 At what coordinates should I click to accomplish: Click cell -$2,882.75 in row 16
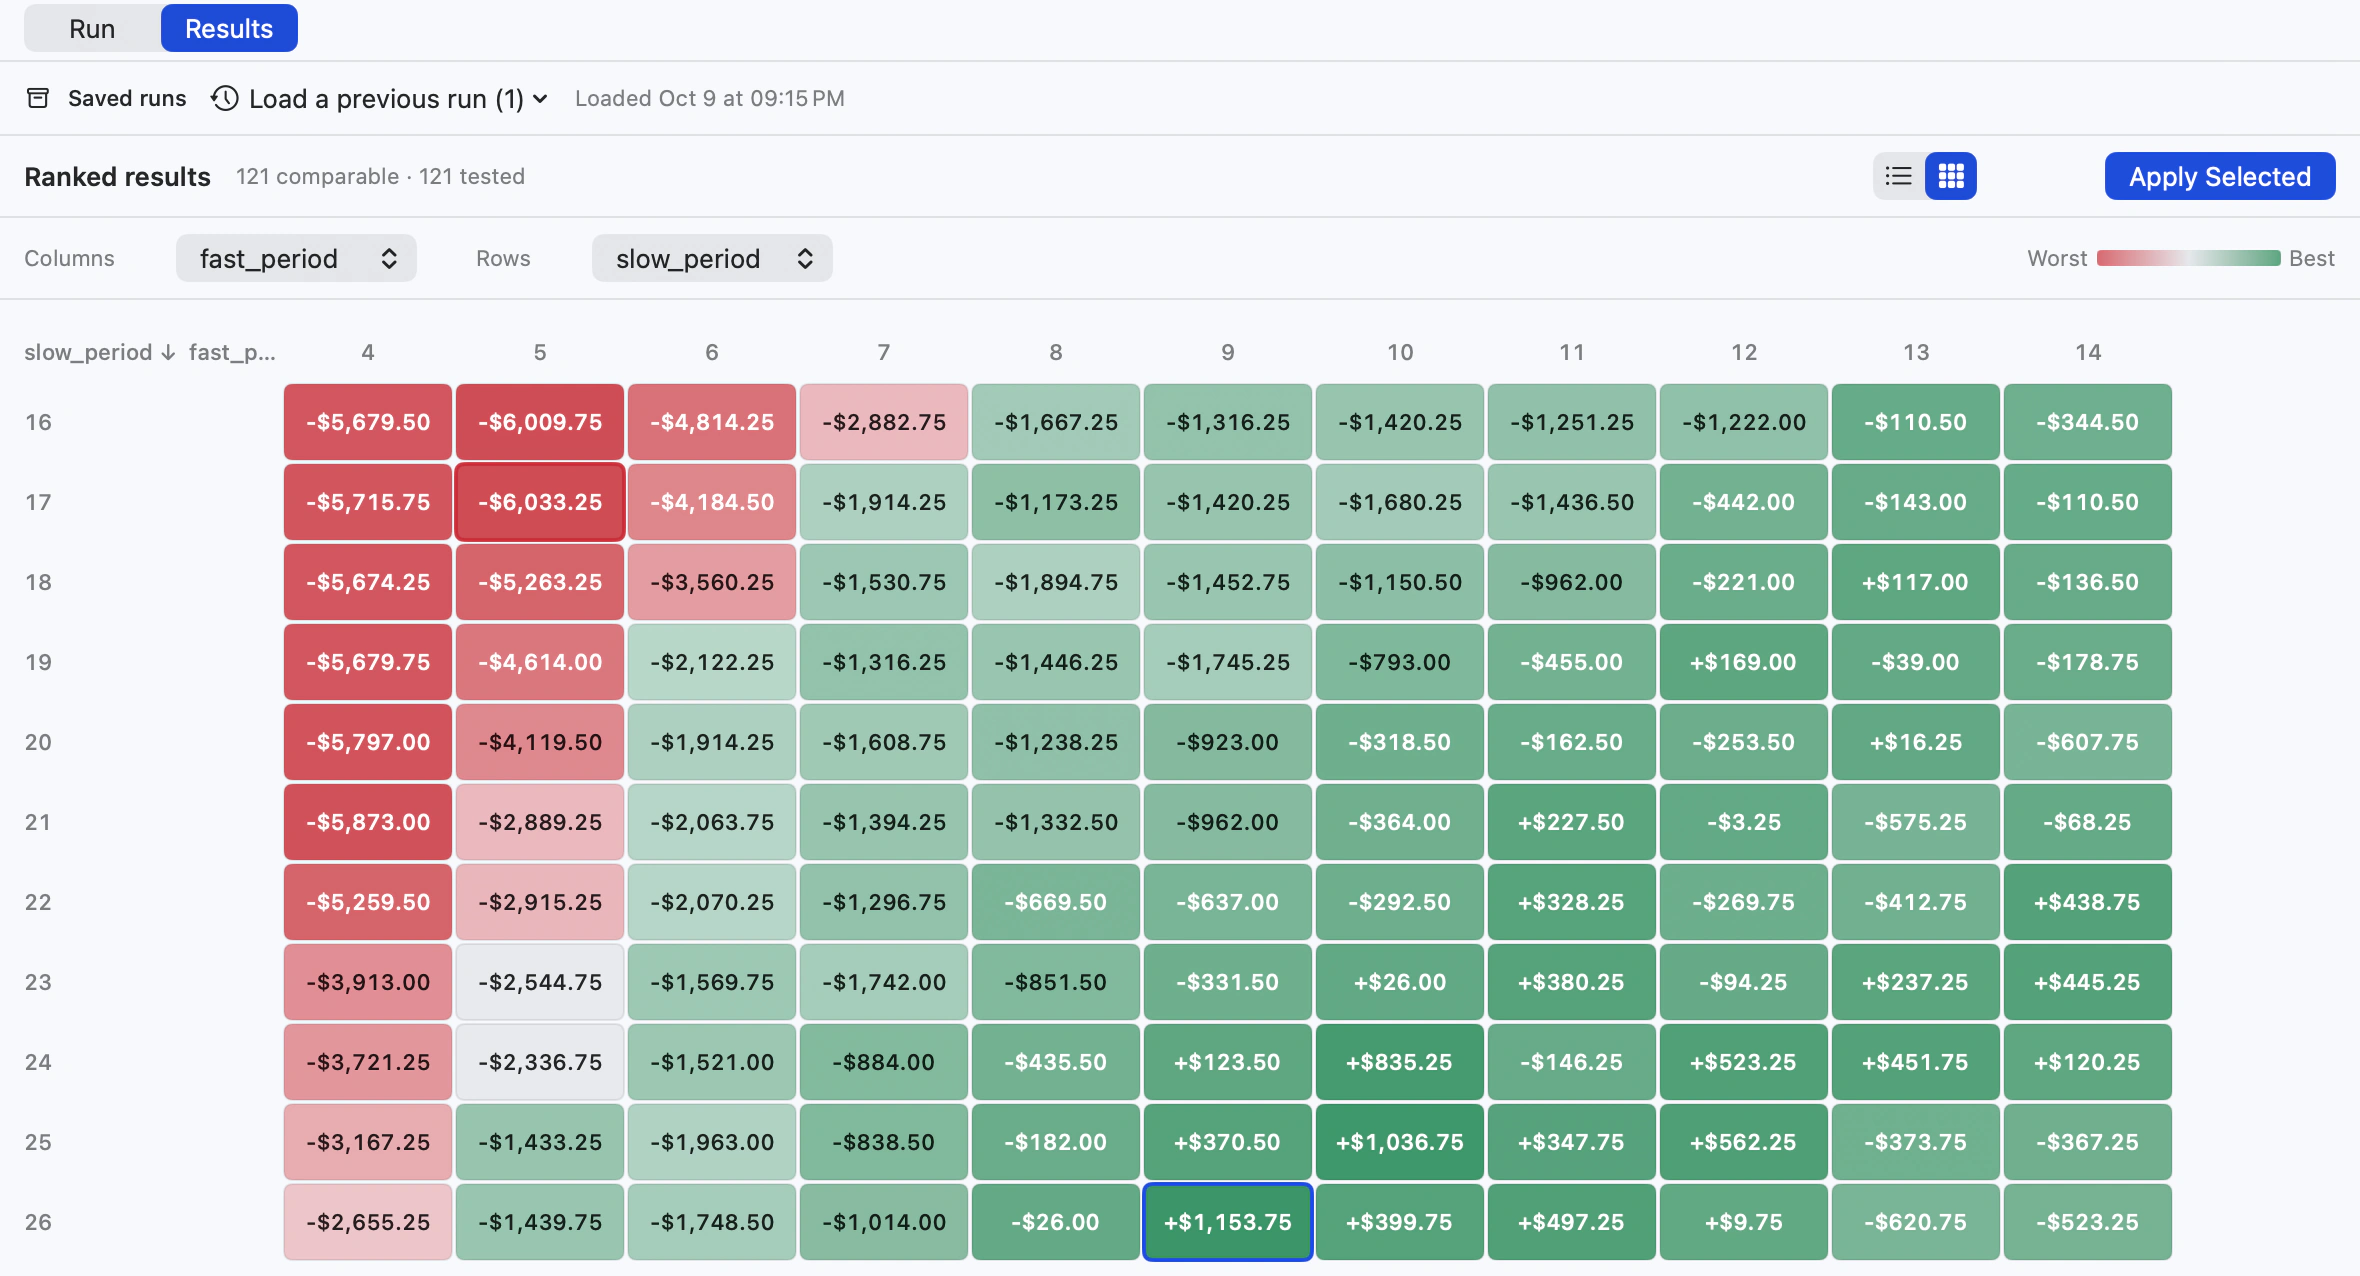[884, 422]
